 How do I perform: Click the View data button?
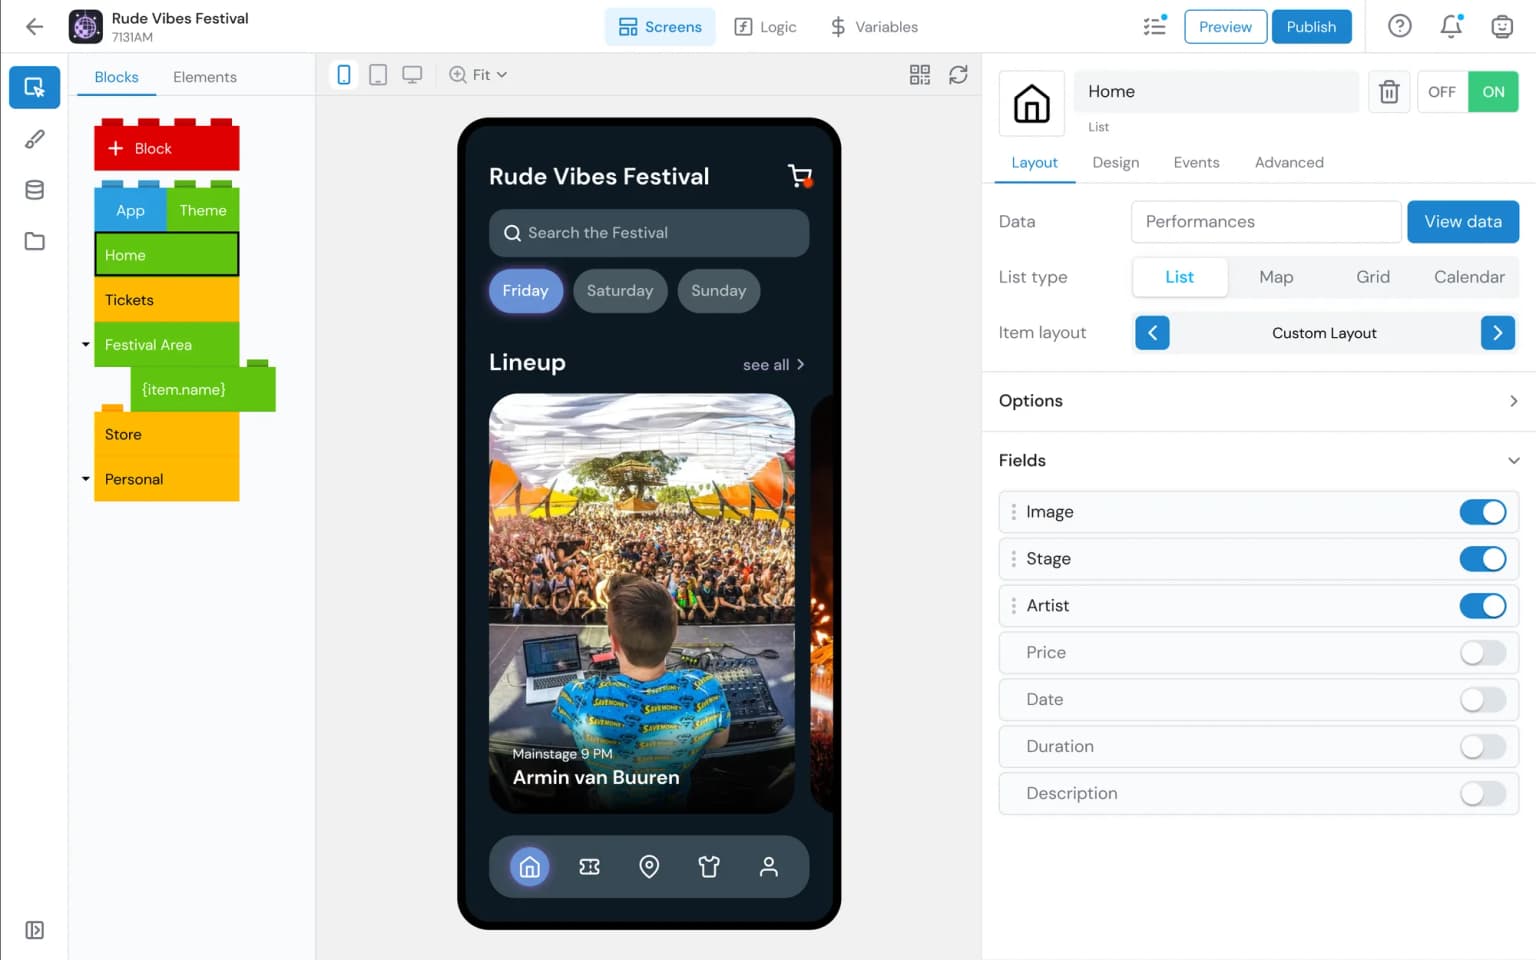[1462, 221]
